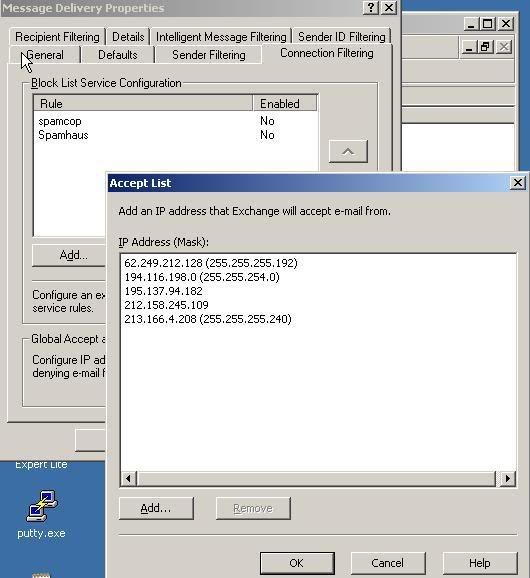Select the spamcop rule row
This screenshot has width=530, height=578.
click(x=175, y=121)
